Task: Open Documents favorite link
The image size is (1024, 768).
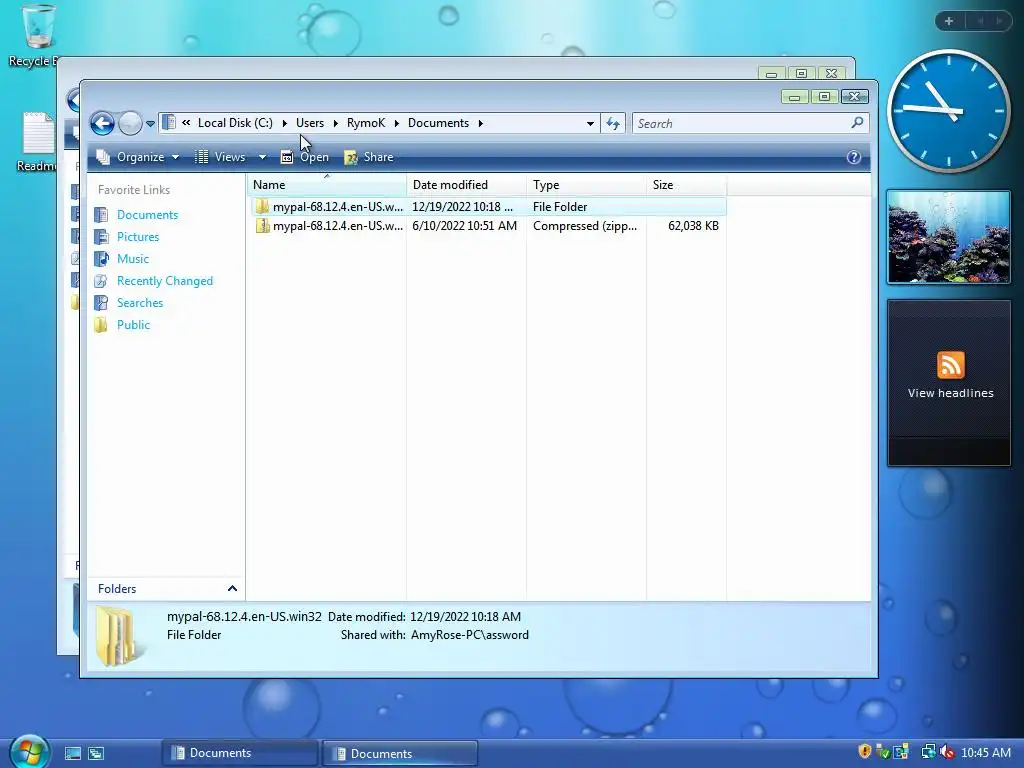Action: (148, 215)
